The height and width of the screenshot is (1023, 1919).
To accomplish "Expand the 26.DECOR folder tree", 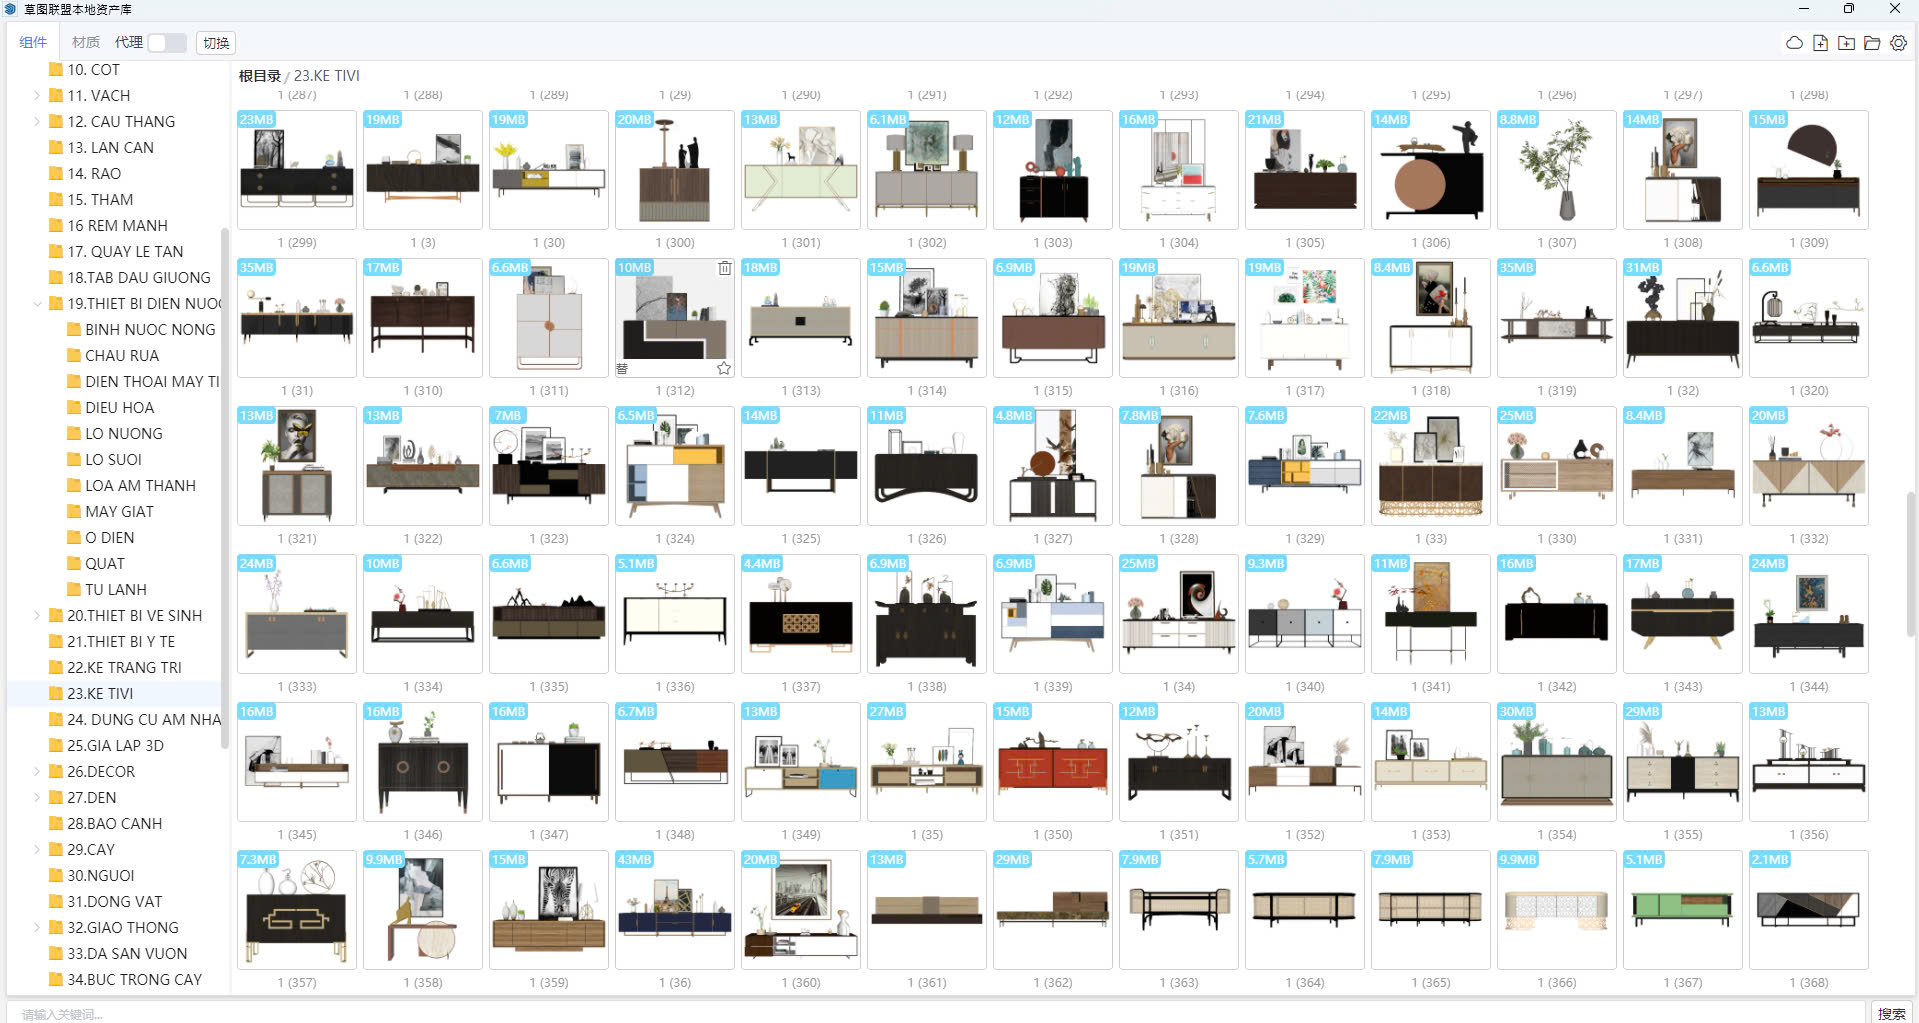I will point(37,772).
